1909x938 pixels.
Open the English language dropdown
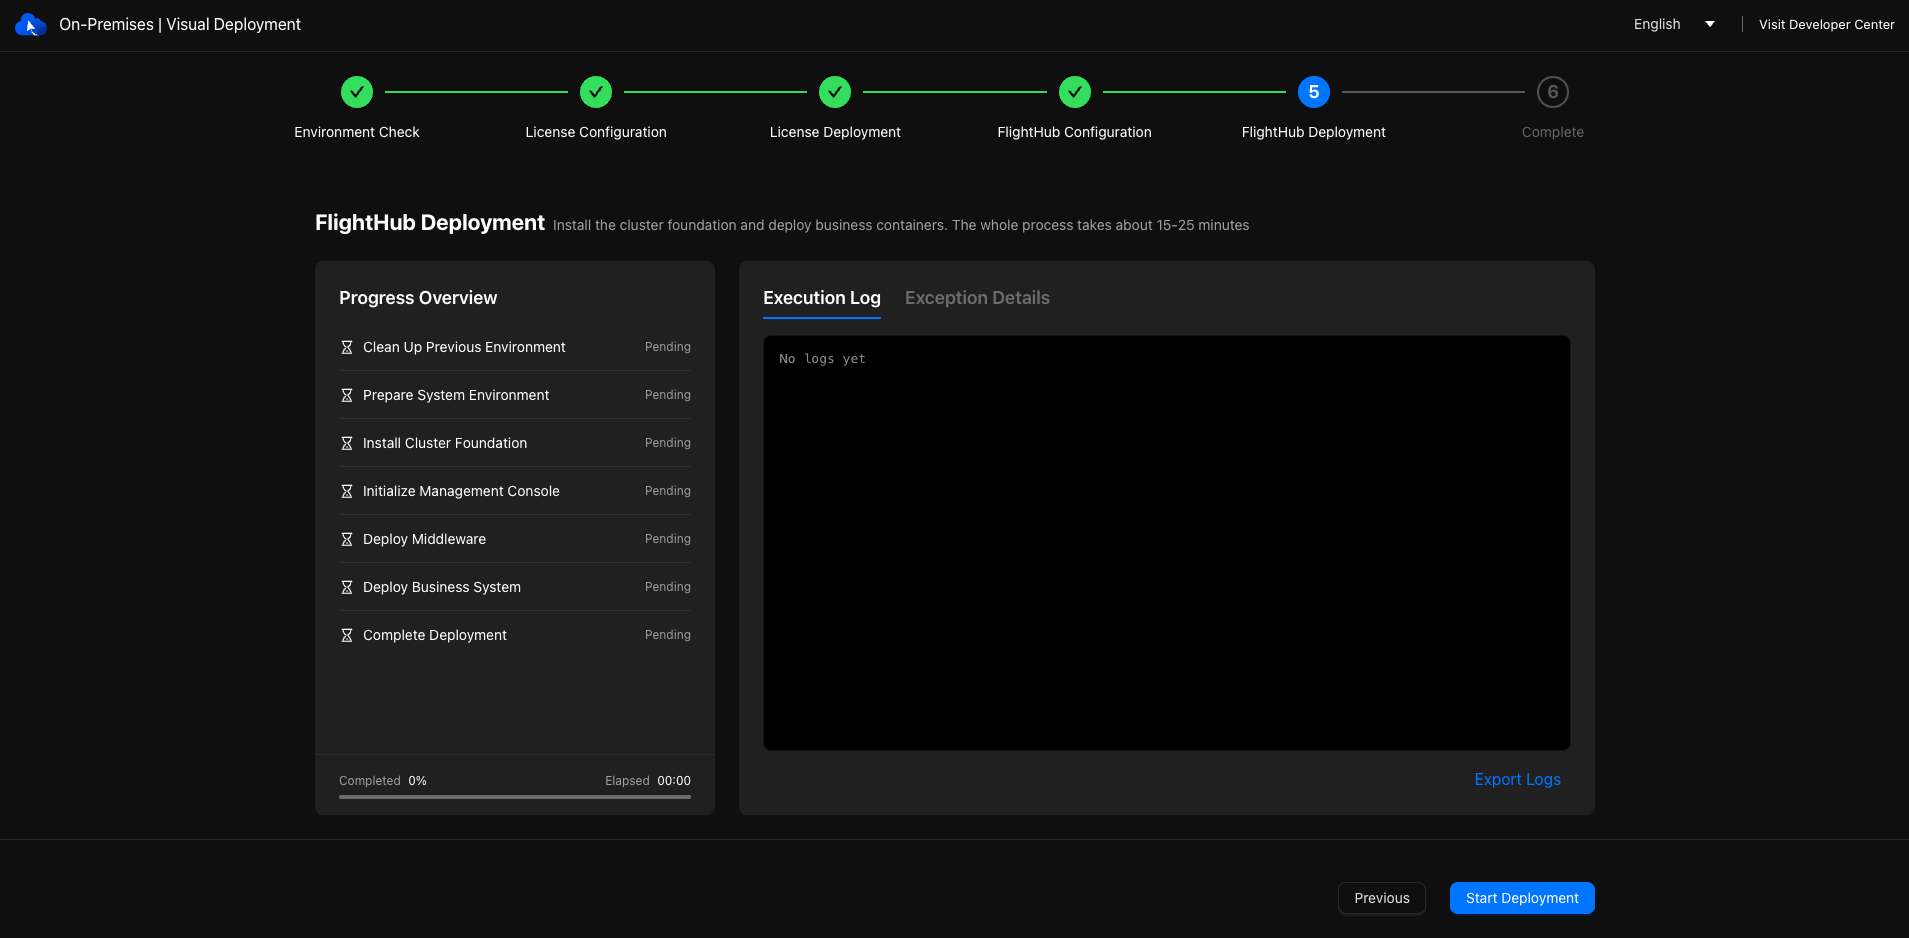(x=1674, y=24)
